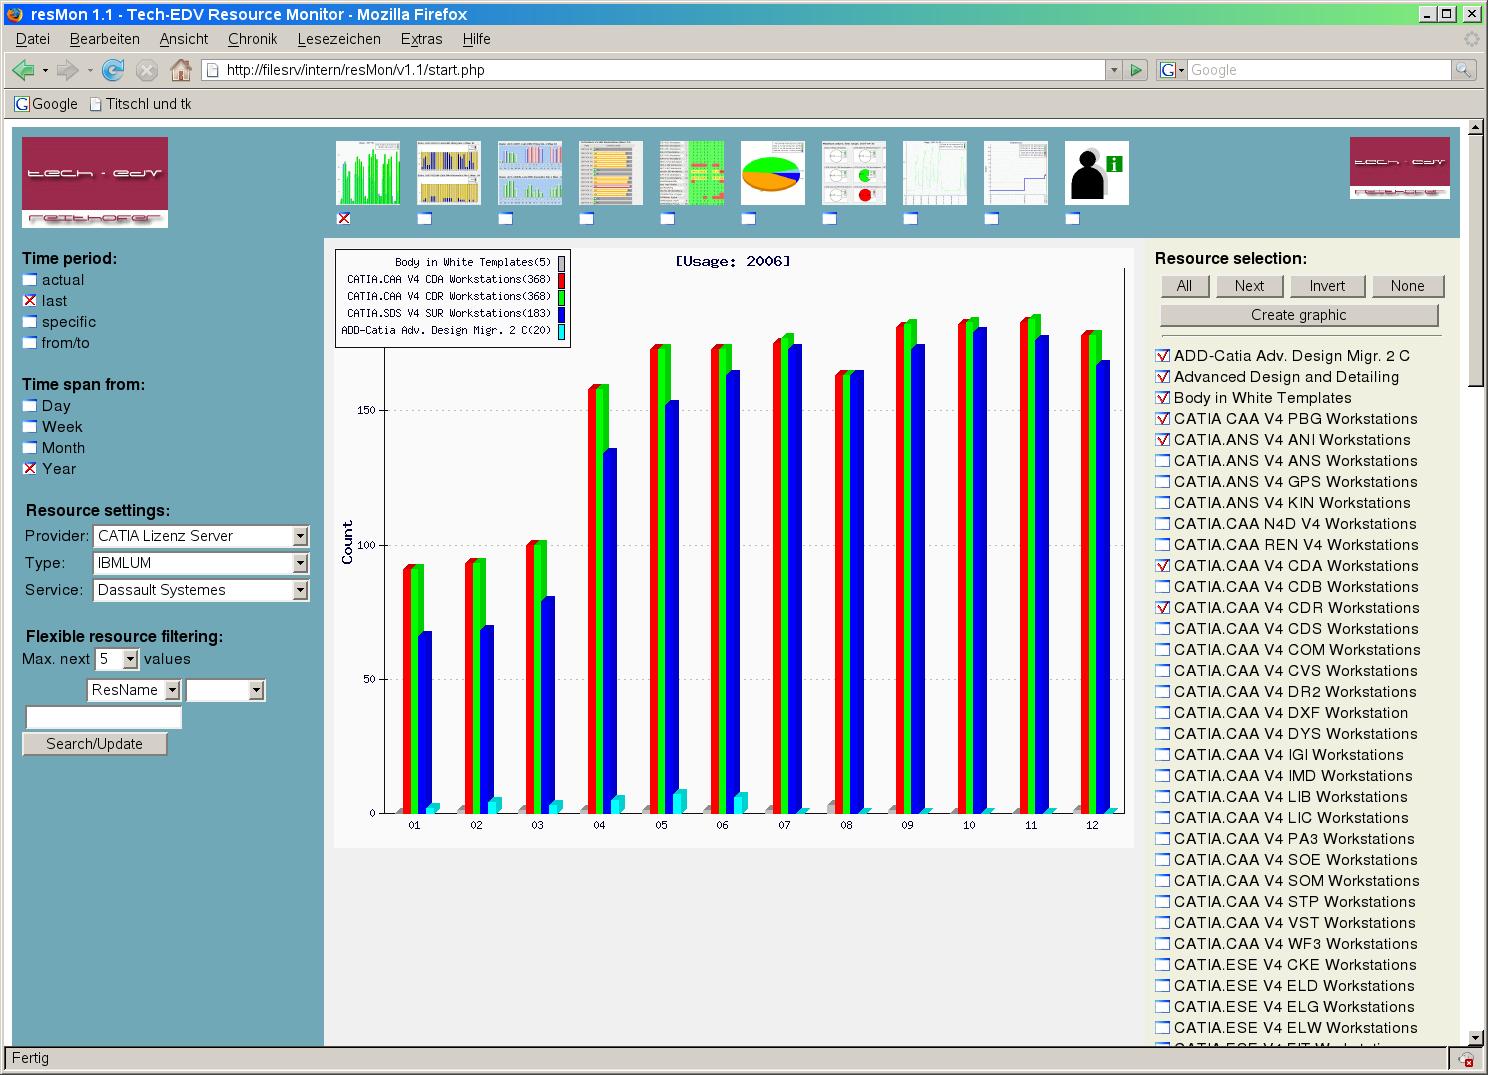Image resolution: width=1488 pixels, height=1075 pixels.
Task: Click the Create graphic button
Action: (x=1299, y=315)
